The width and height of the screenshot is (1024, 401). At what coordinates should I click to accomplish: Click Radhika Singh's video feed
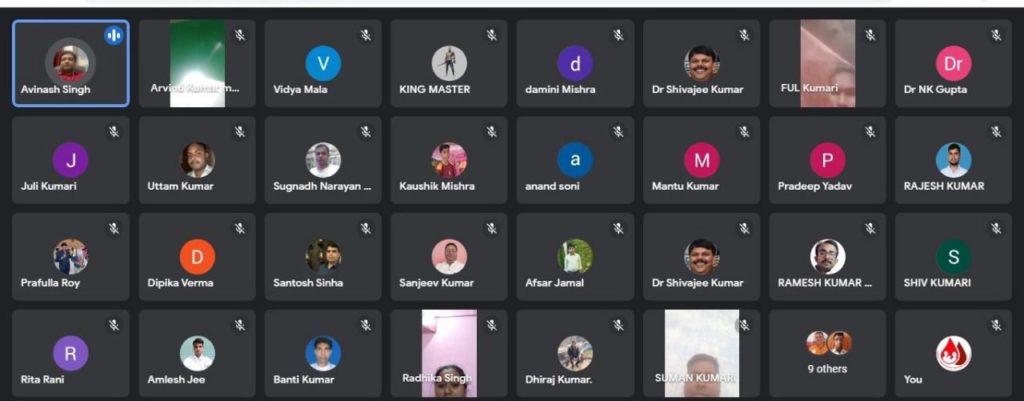pos(449,353)
